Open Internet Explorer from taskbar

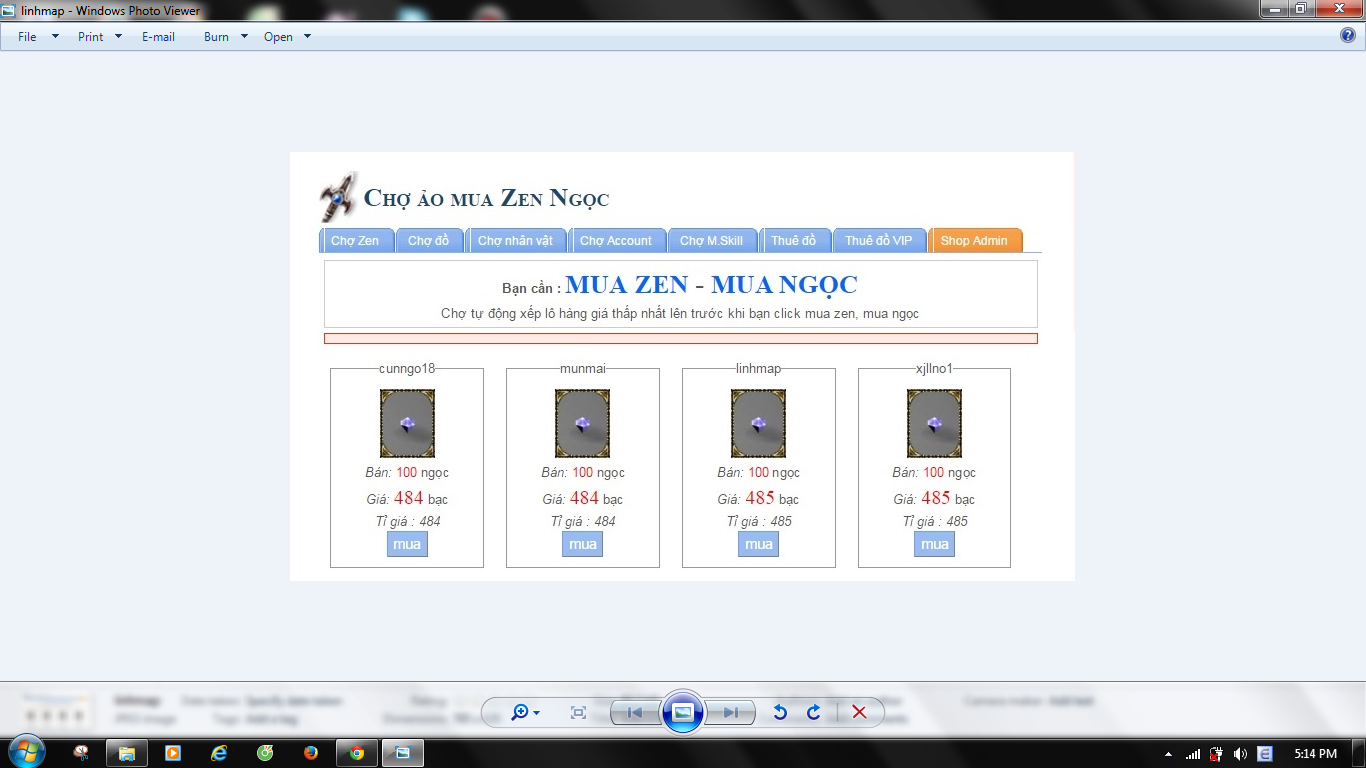tap(219, 753)
